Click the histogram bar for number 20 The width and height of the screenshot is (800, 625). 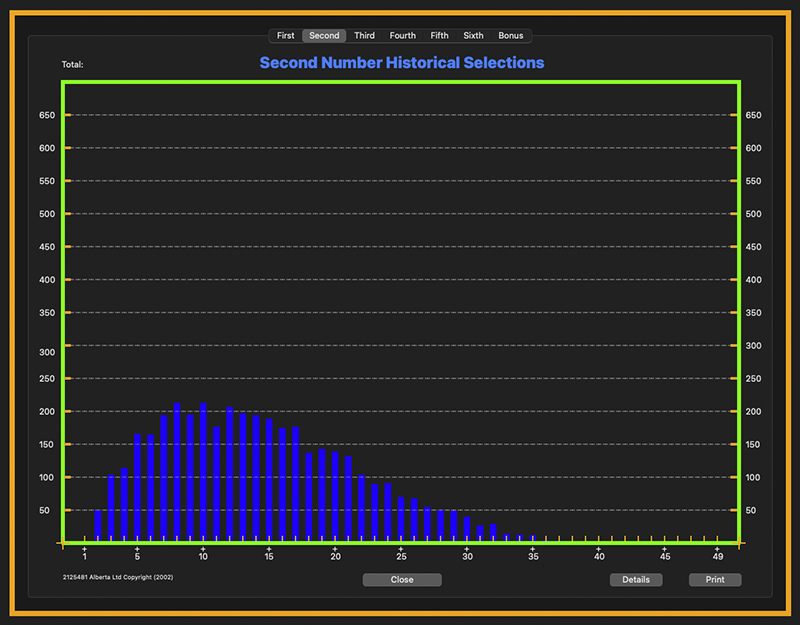[335, 496]
